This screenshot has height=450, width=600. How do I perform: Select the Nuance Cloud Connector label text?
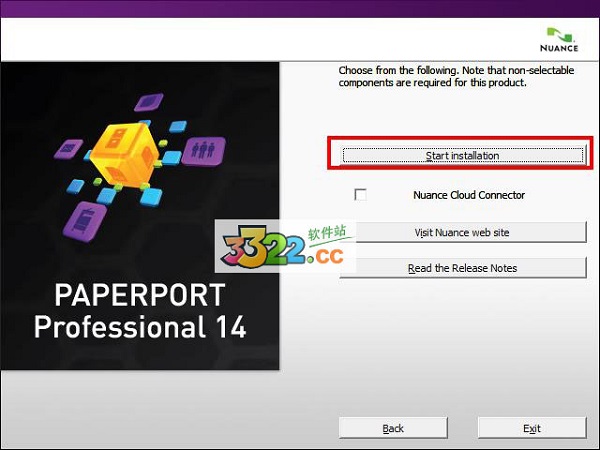click(469, 195)
